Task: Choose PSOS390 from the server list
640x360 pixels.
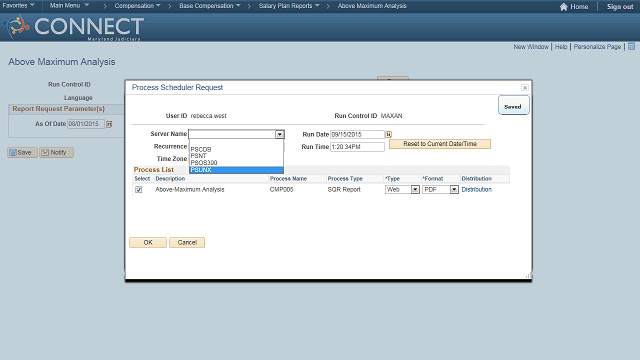Action: tap(236, 162)
